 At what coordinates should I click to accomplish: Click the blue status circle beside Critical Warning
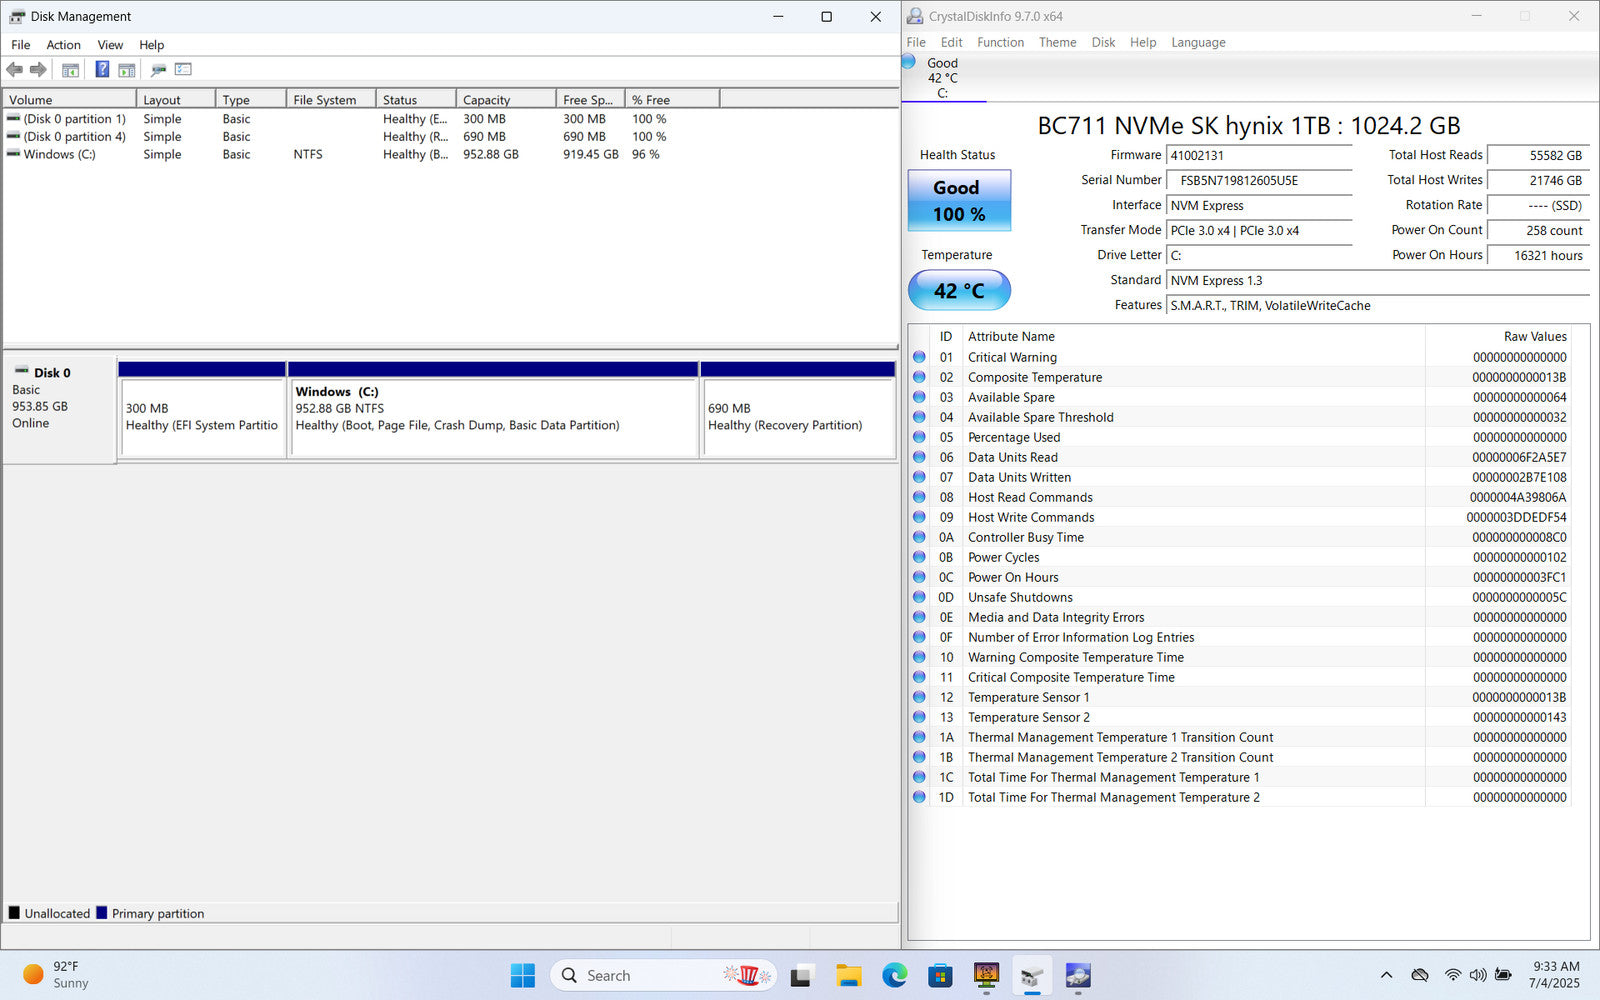(919, 357)
